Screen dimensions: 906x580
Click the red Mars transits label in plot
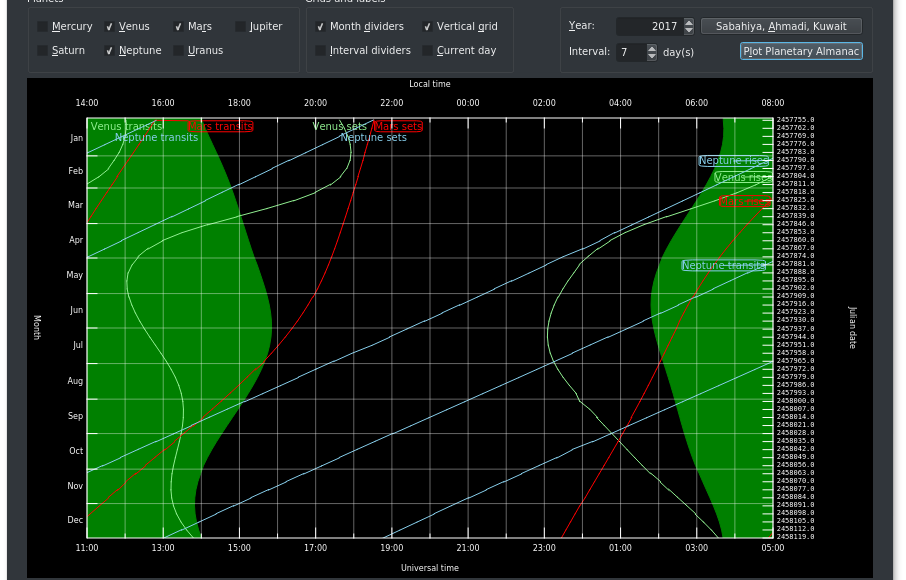click(x=220, y=126)
